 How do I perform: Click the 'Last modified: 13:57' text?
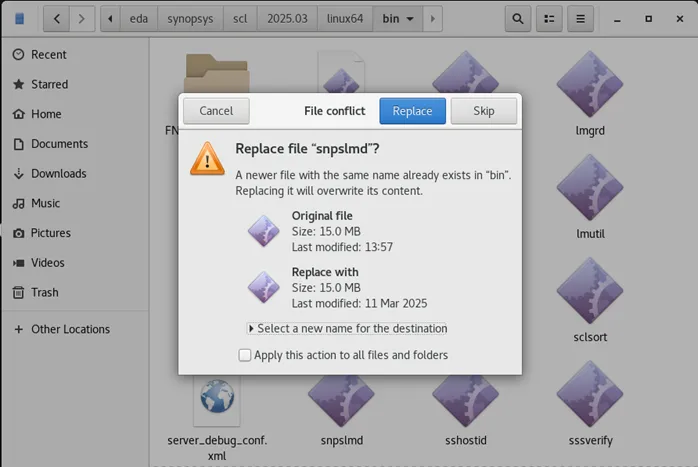pyautogui.click(x=342, y=247)
